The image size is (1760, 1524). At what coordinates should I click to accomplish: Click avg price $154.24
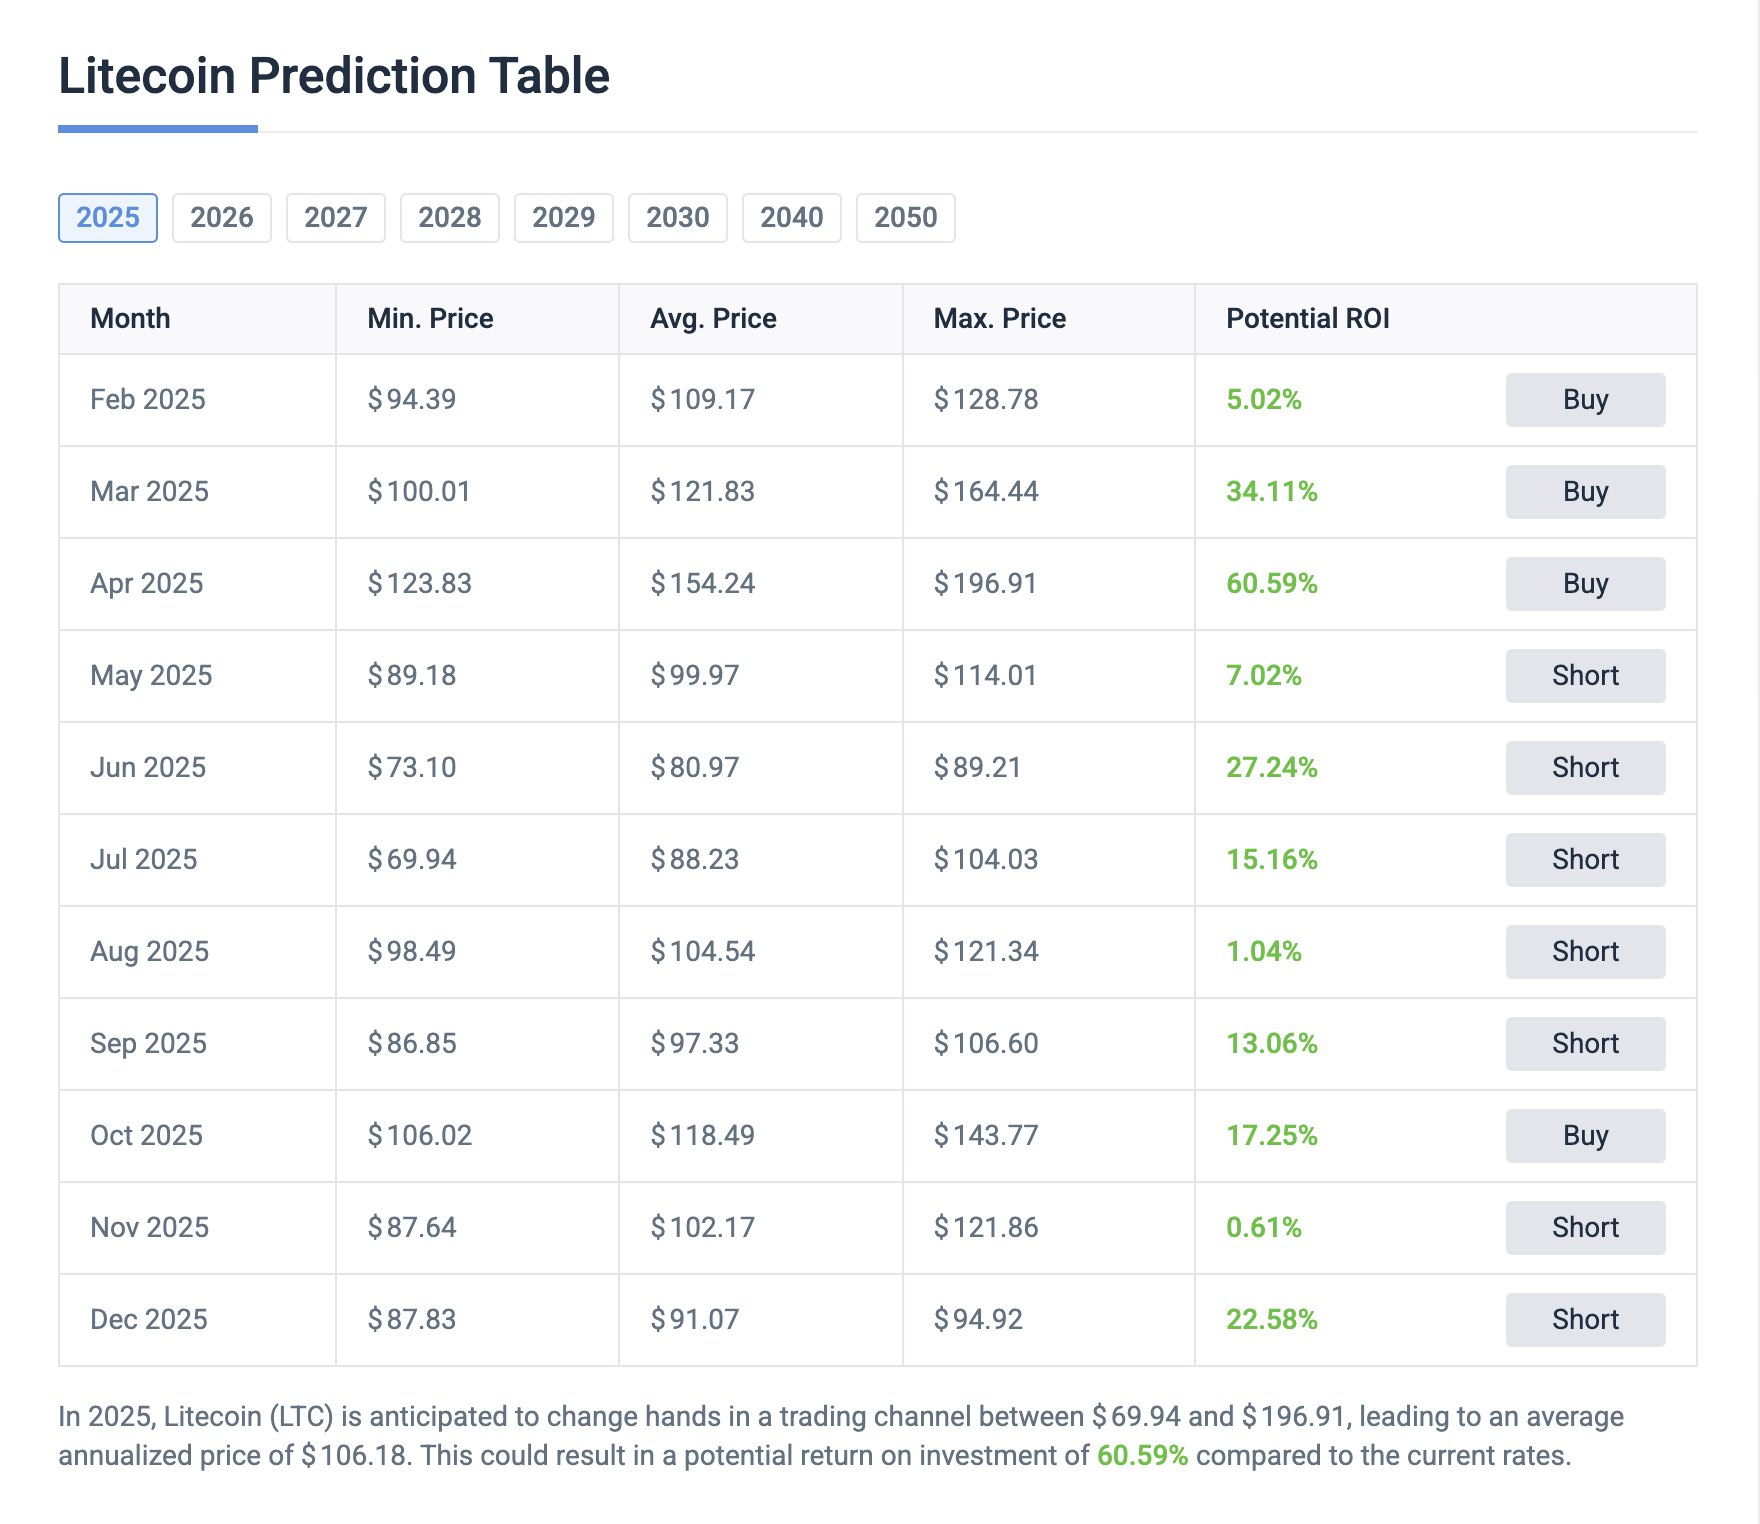click(x=703, y=584)
